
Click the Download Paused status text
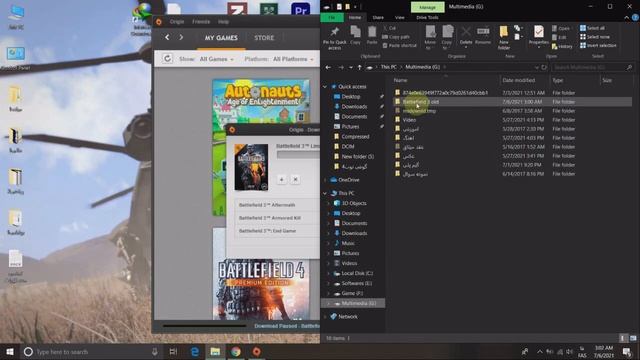point(287,326)
